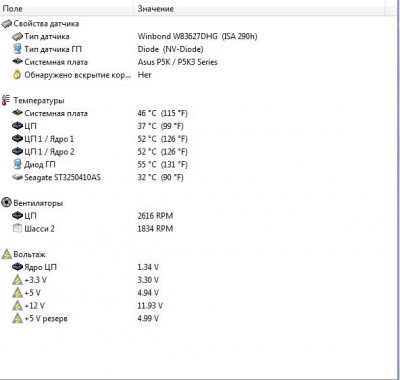The image size is (400, 380).
Task: Click the Seagate ST3250410AS drive icon
Action: pyautogui.click(x=17, y=177)
